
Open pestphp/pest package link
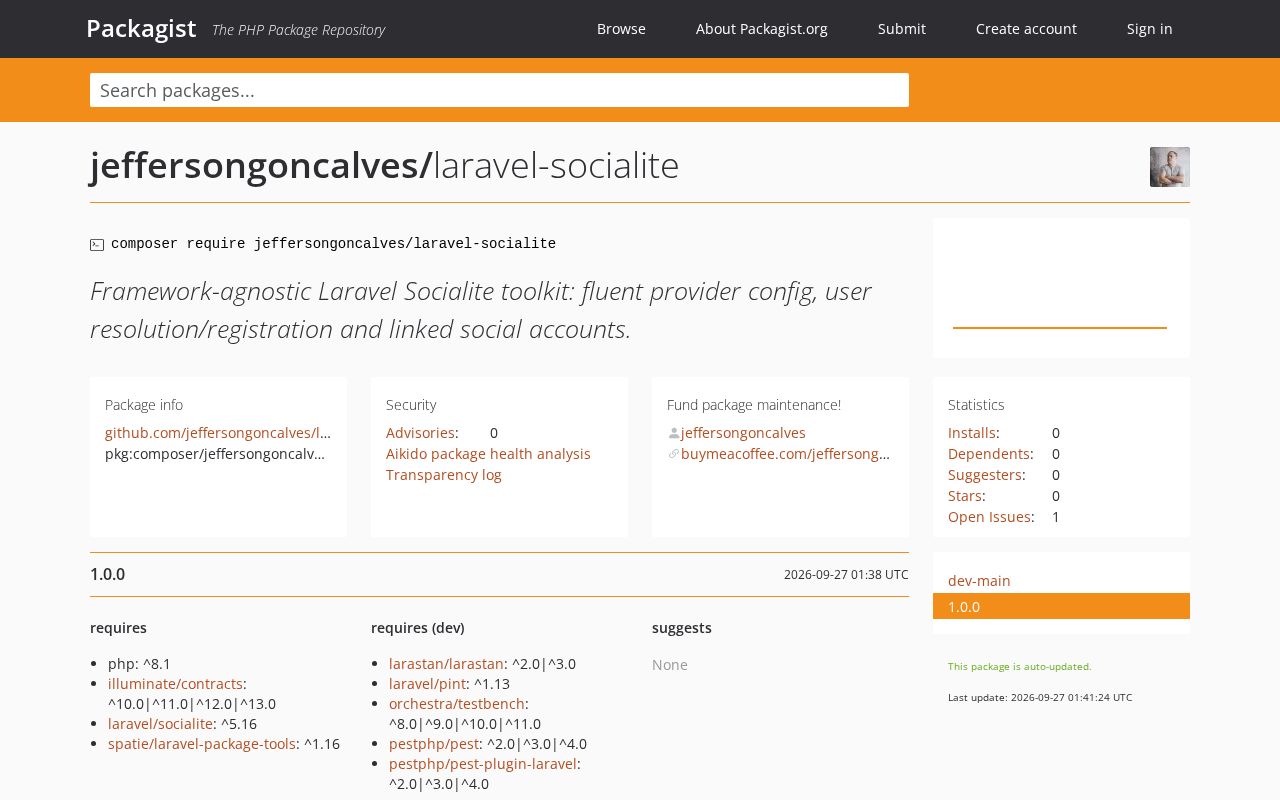[434, 744]
